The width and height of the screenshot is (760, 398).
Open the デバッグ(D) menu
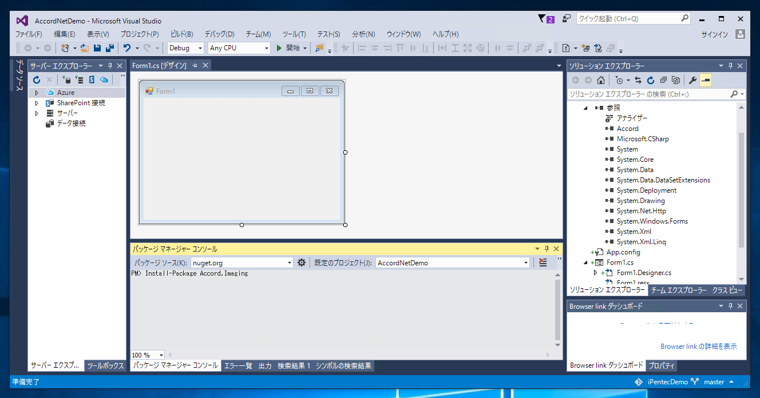point(219,34)
